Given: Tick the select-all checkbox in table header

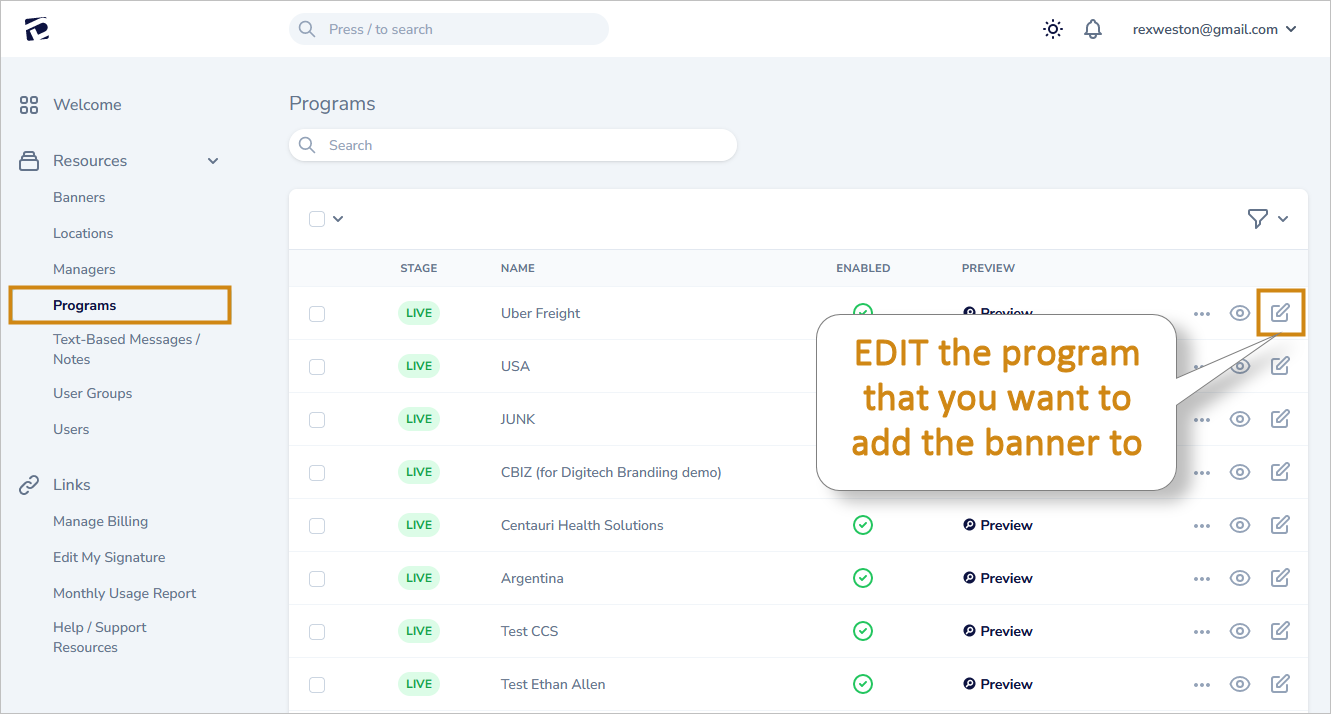Looking at the screenshot, I should click(317, 219).
